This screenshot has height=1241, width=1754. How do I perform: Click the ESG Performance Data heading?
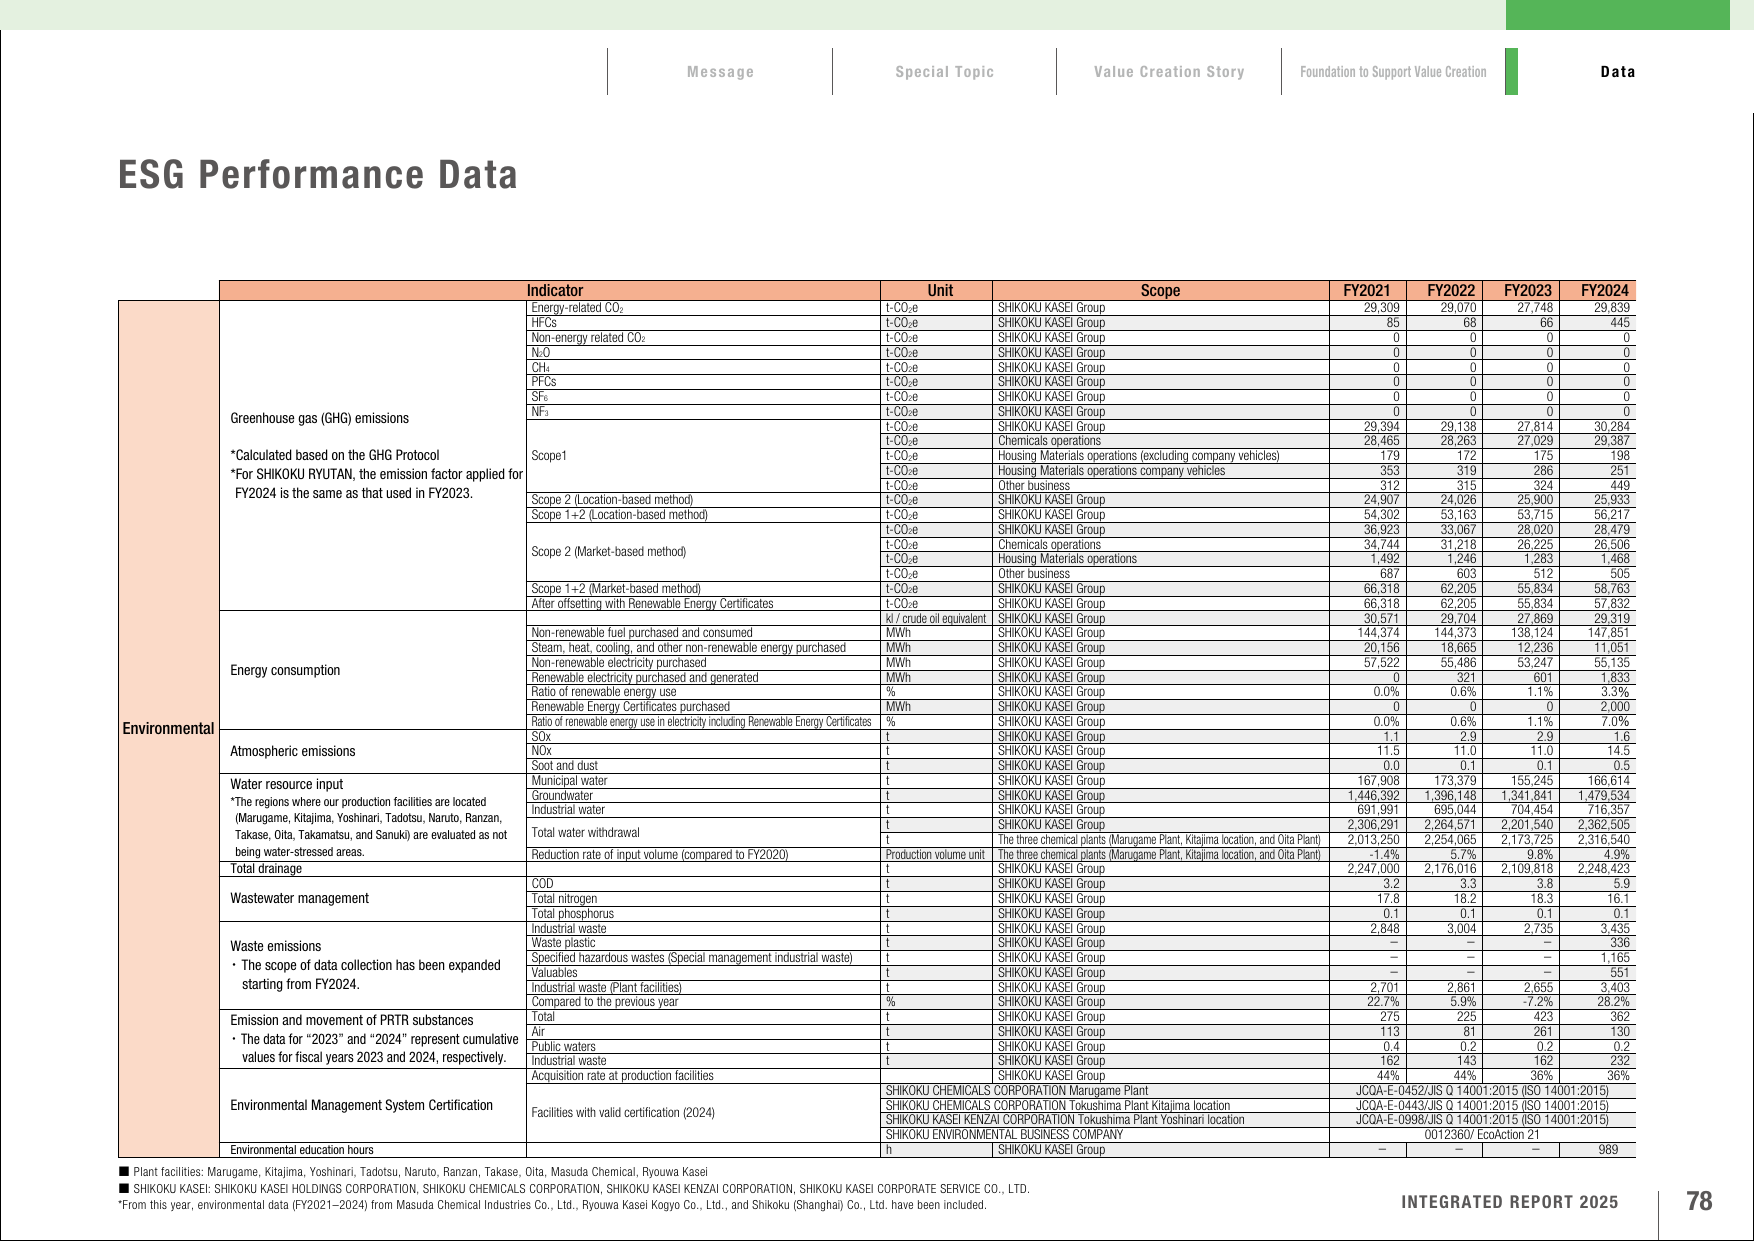(x=318, y=174)
